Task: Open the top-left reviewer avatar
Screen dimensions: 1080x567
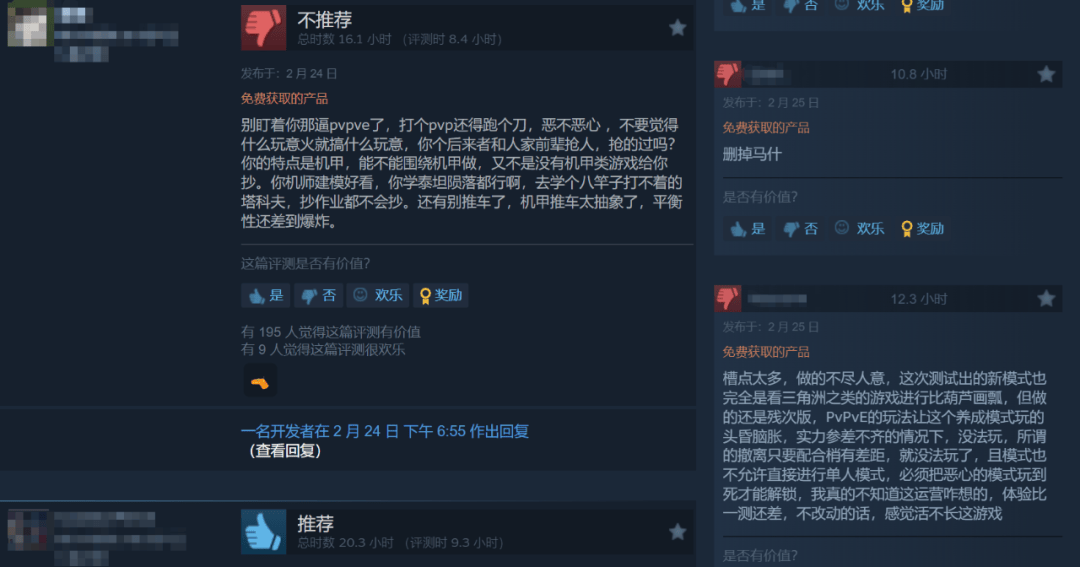Action: [x=27, y=23]
